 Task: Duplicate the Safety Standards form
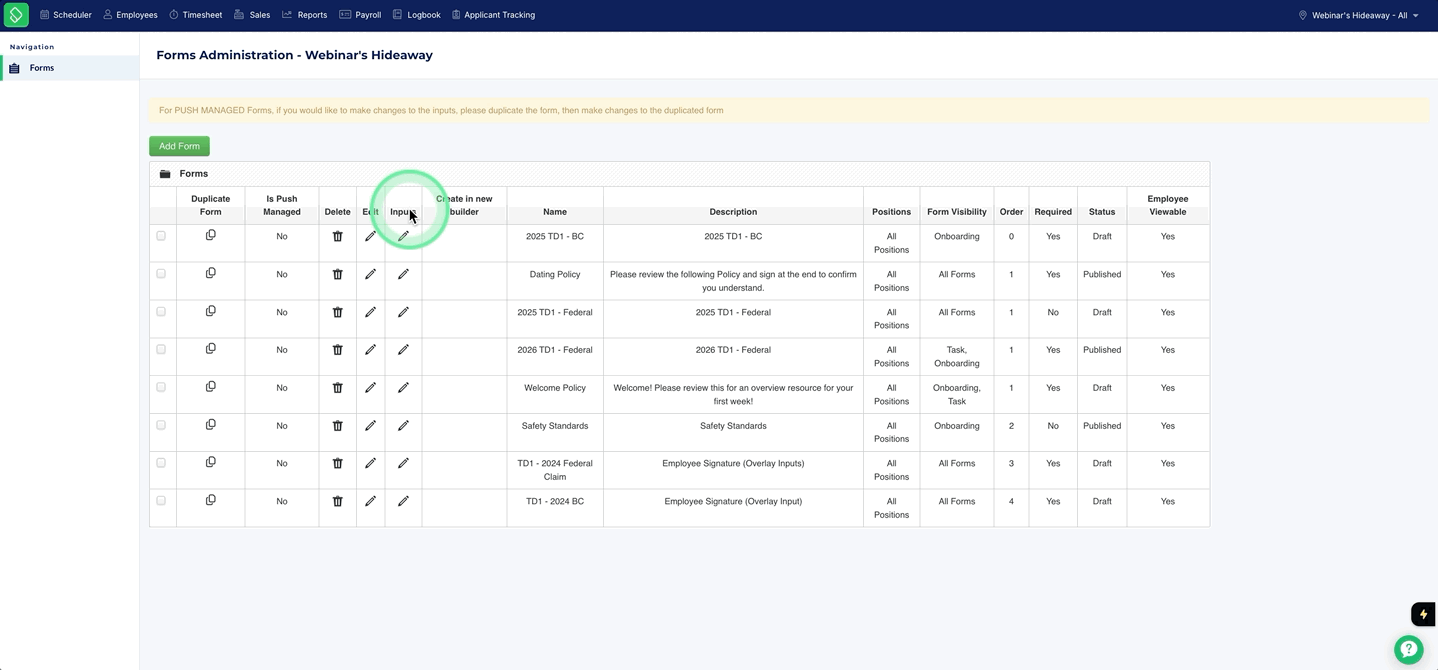coord(210,424)
